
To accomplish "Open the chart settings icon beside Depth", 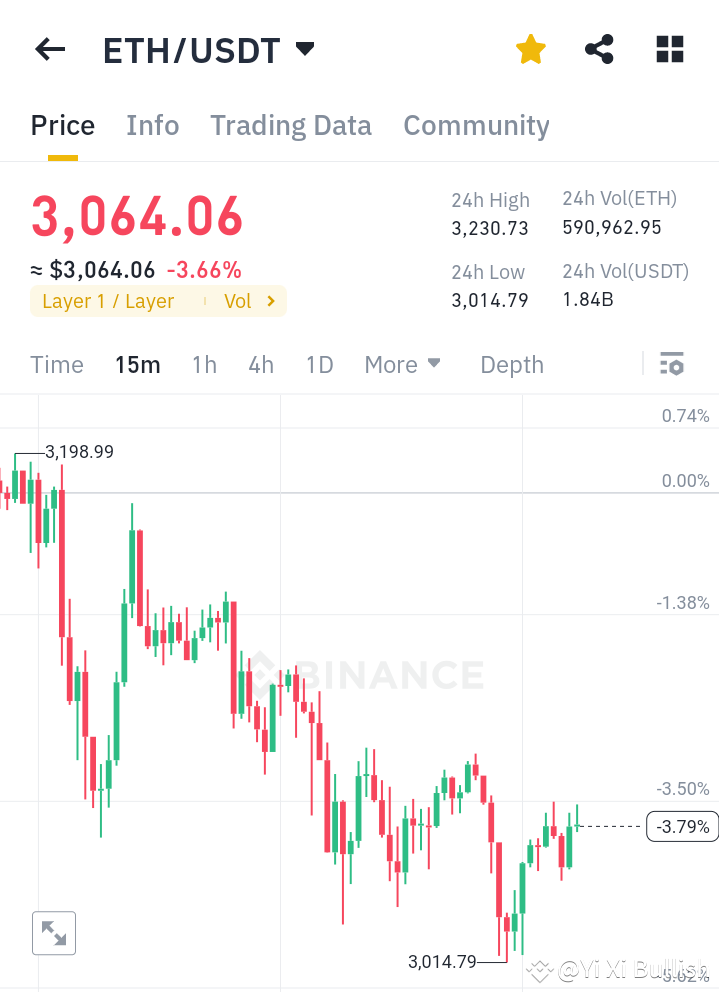I will click(x=671, y=364).
